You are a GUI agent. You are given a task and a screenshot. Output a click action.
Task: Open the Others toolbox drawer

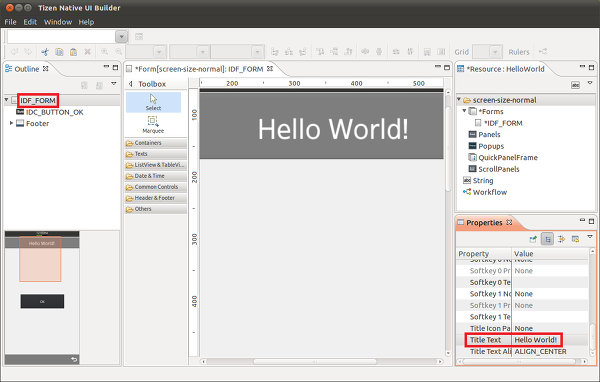[156, 209]
